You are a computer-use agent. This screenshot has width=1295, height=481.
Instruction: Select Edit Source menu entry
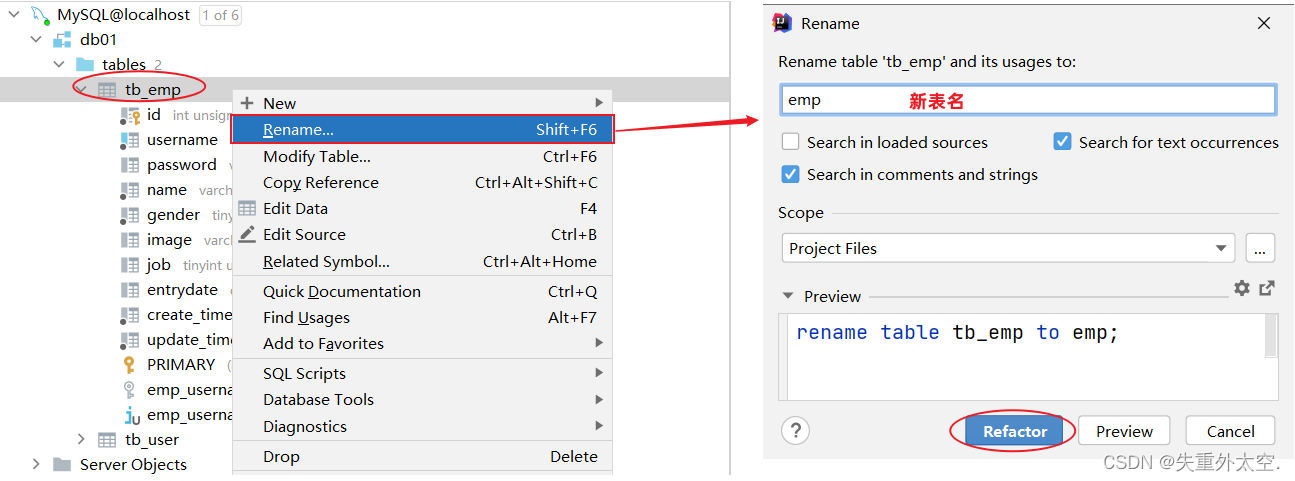pyautogui.click(x=422, y=234)
